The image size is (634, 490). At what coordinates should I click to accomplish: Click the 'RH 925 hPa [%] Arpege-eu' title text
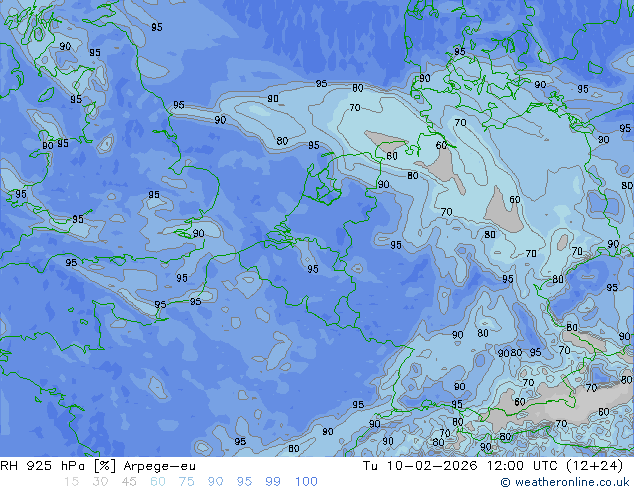98,466
